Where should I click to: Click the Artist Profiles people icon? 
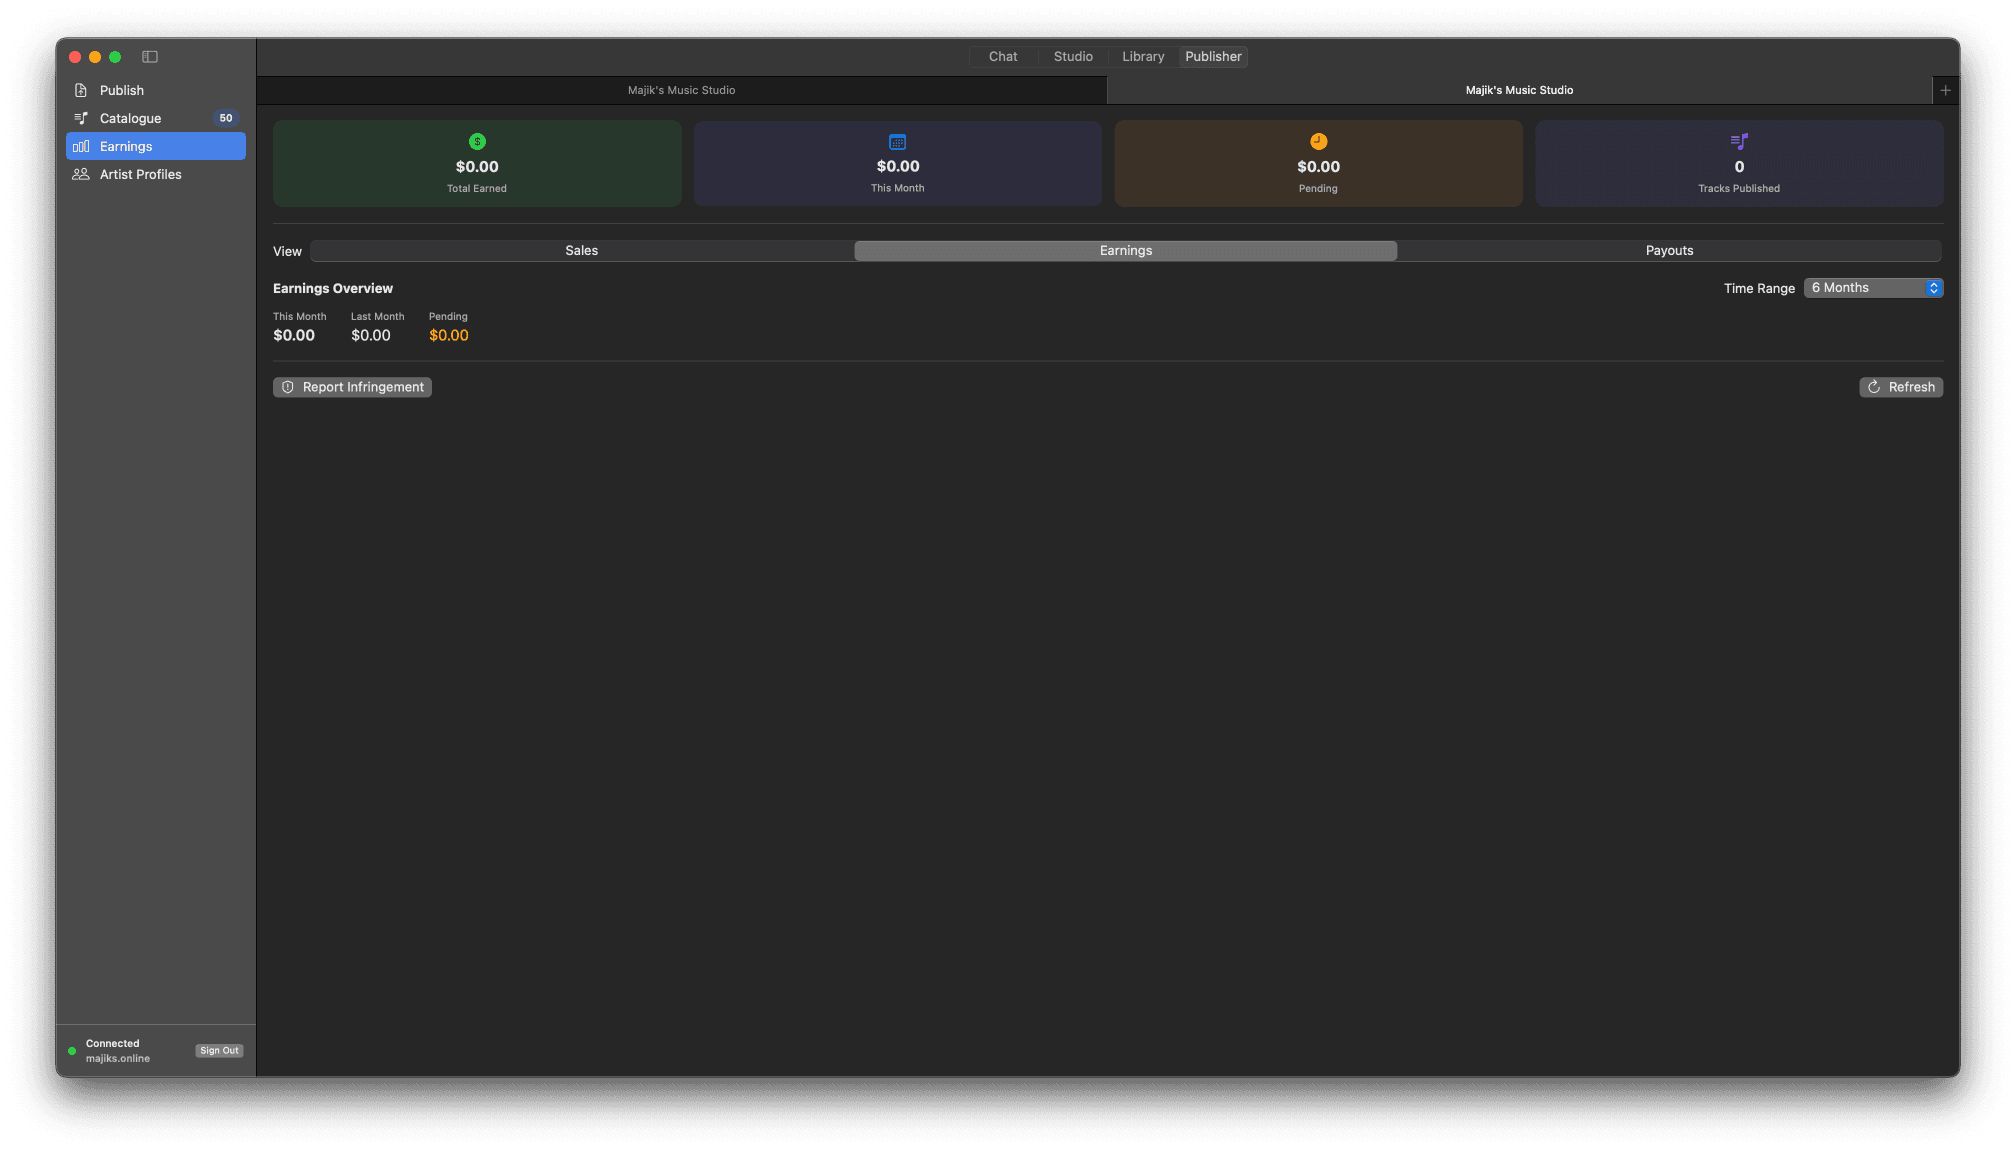click(81, 174)
